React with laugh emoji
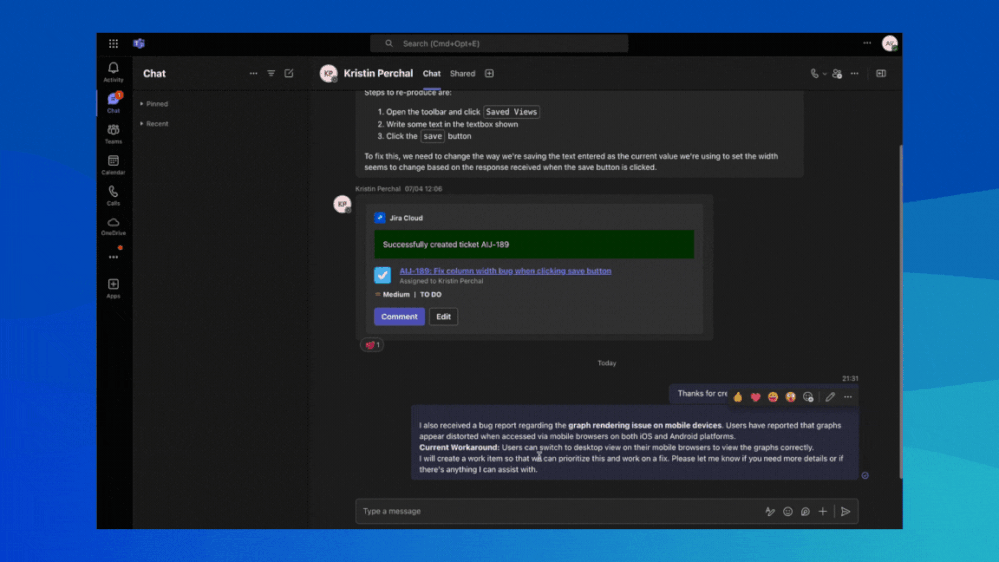The width and height of the screenshot is (999, 562). pyautogui.click(x=773, y=397)
